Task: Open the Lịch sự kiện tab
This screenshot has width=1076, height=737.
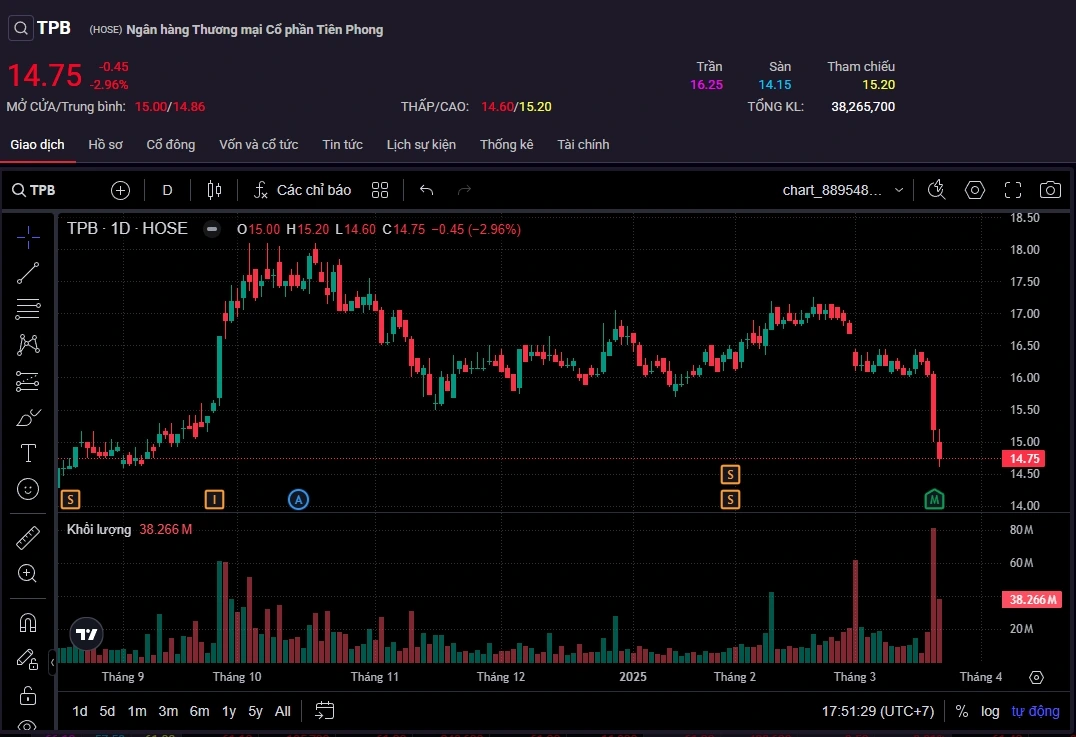Action: tap(421, 145)
